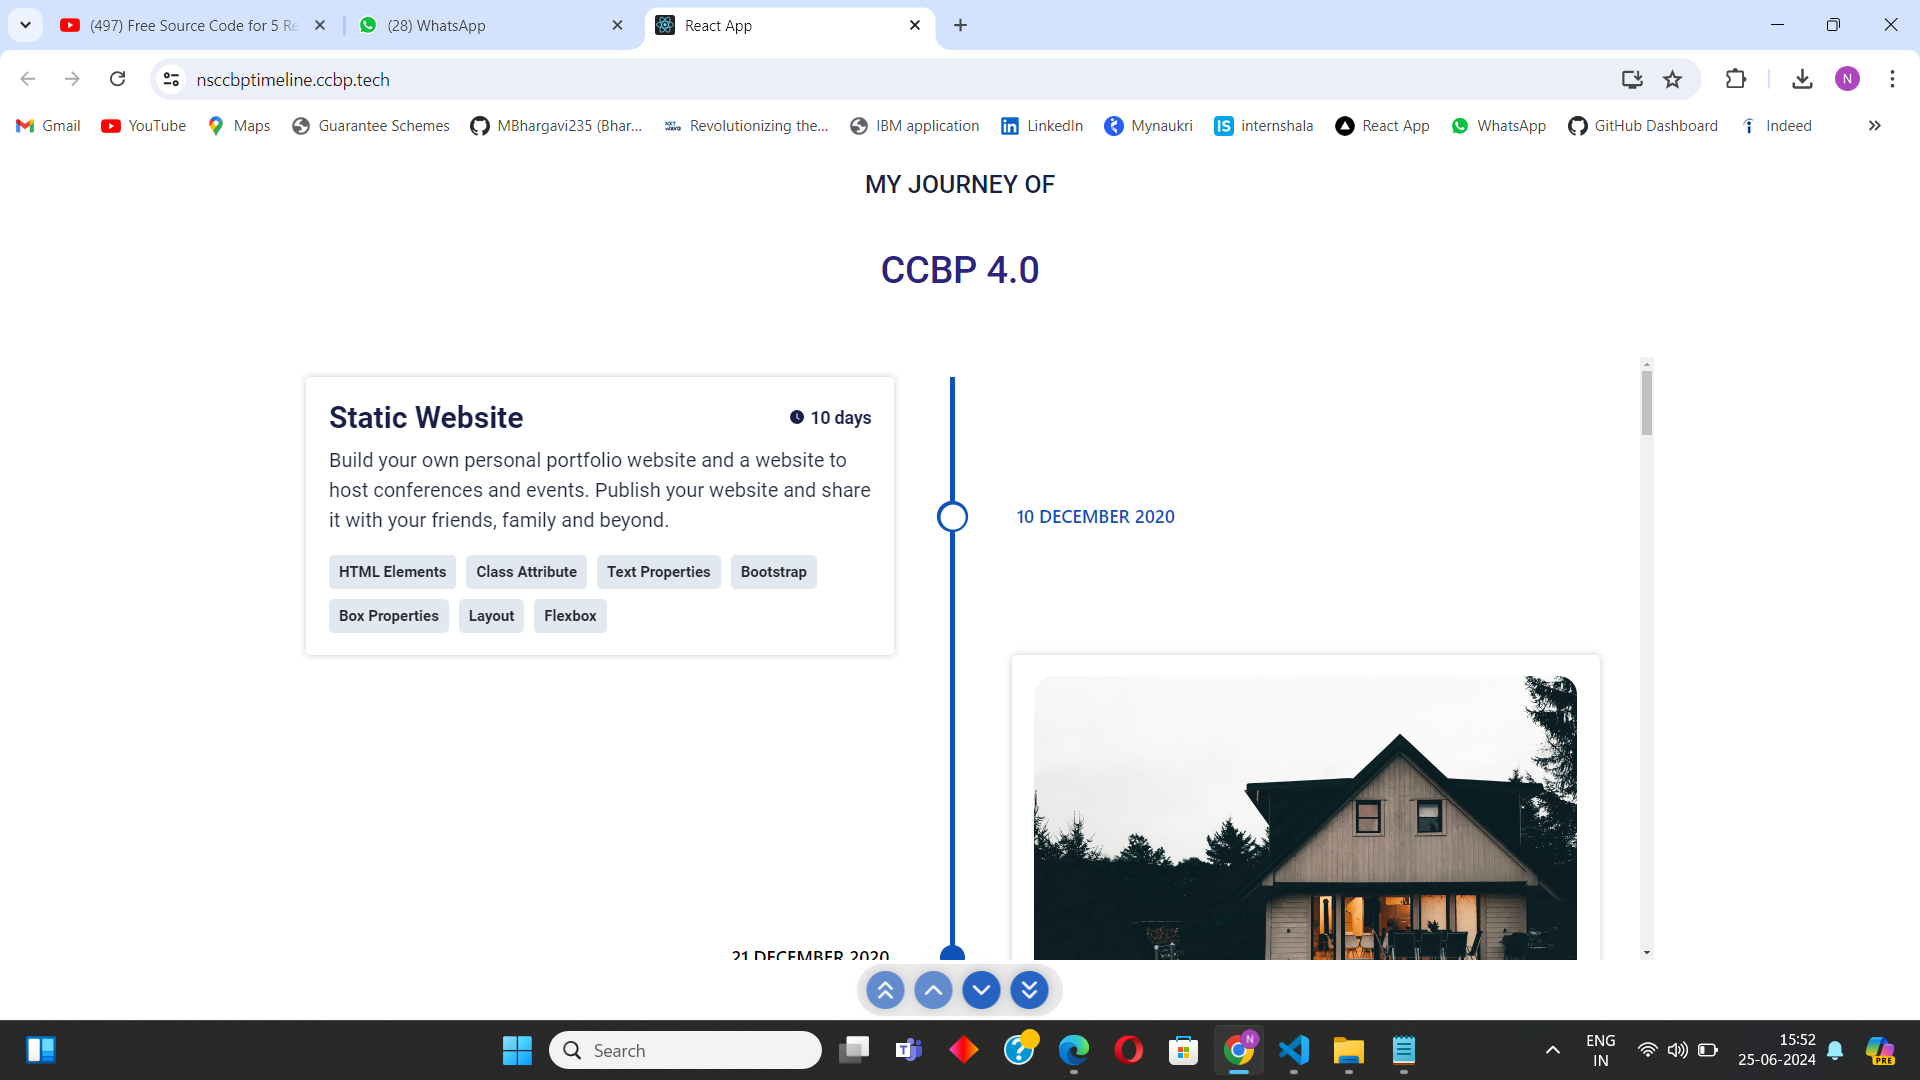
Task: Click the scroll-to-bottom double chevron button
Action: 1029,990
